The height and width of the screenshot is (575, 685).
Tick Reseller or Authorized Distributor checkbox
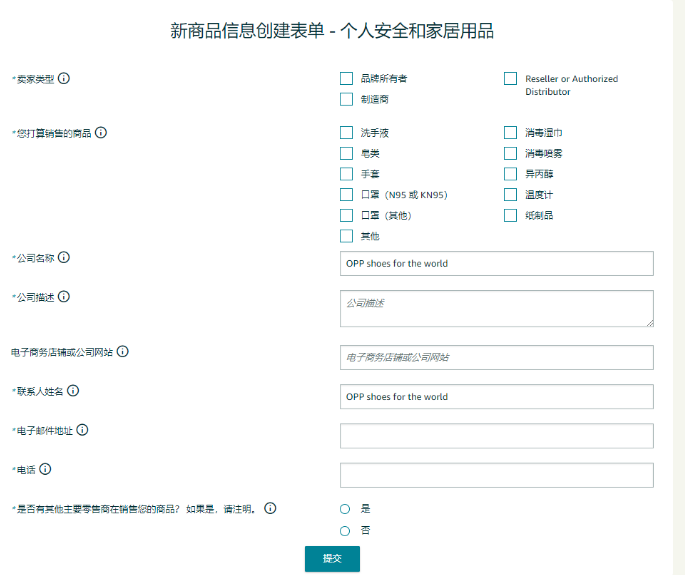point(510,79)
